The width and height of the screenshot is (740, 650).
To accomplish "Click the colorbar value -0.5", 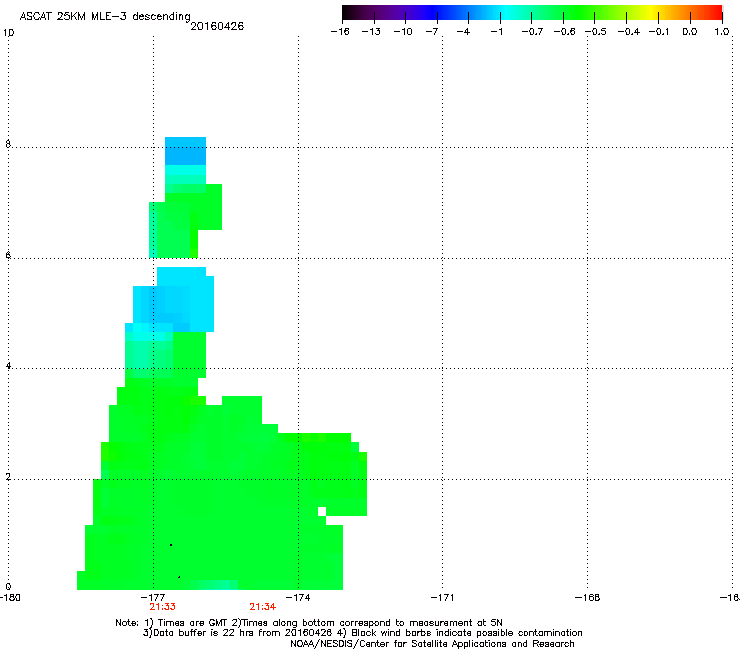I will [x=596, y=32].
